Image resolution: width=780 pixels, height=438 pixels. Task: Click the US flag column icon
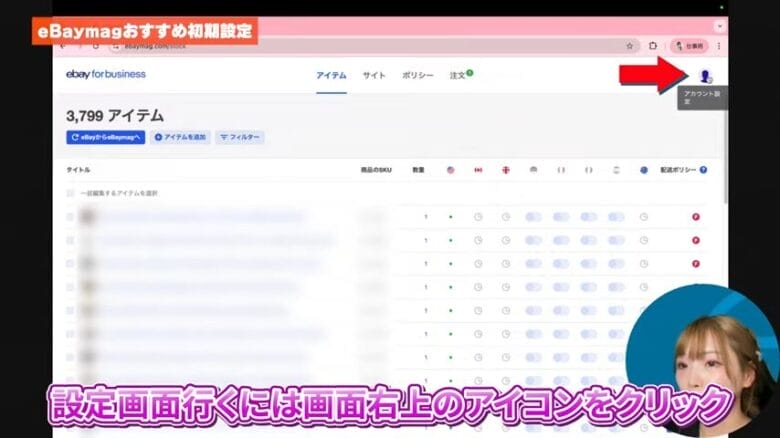[450, 170]
